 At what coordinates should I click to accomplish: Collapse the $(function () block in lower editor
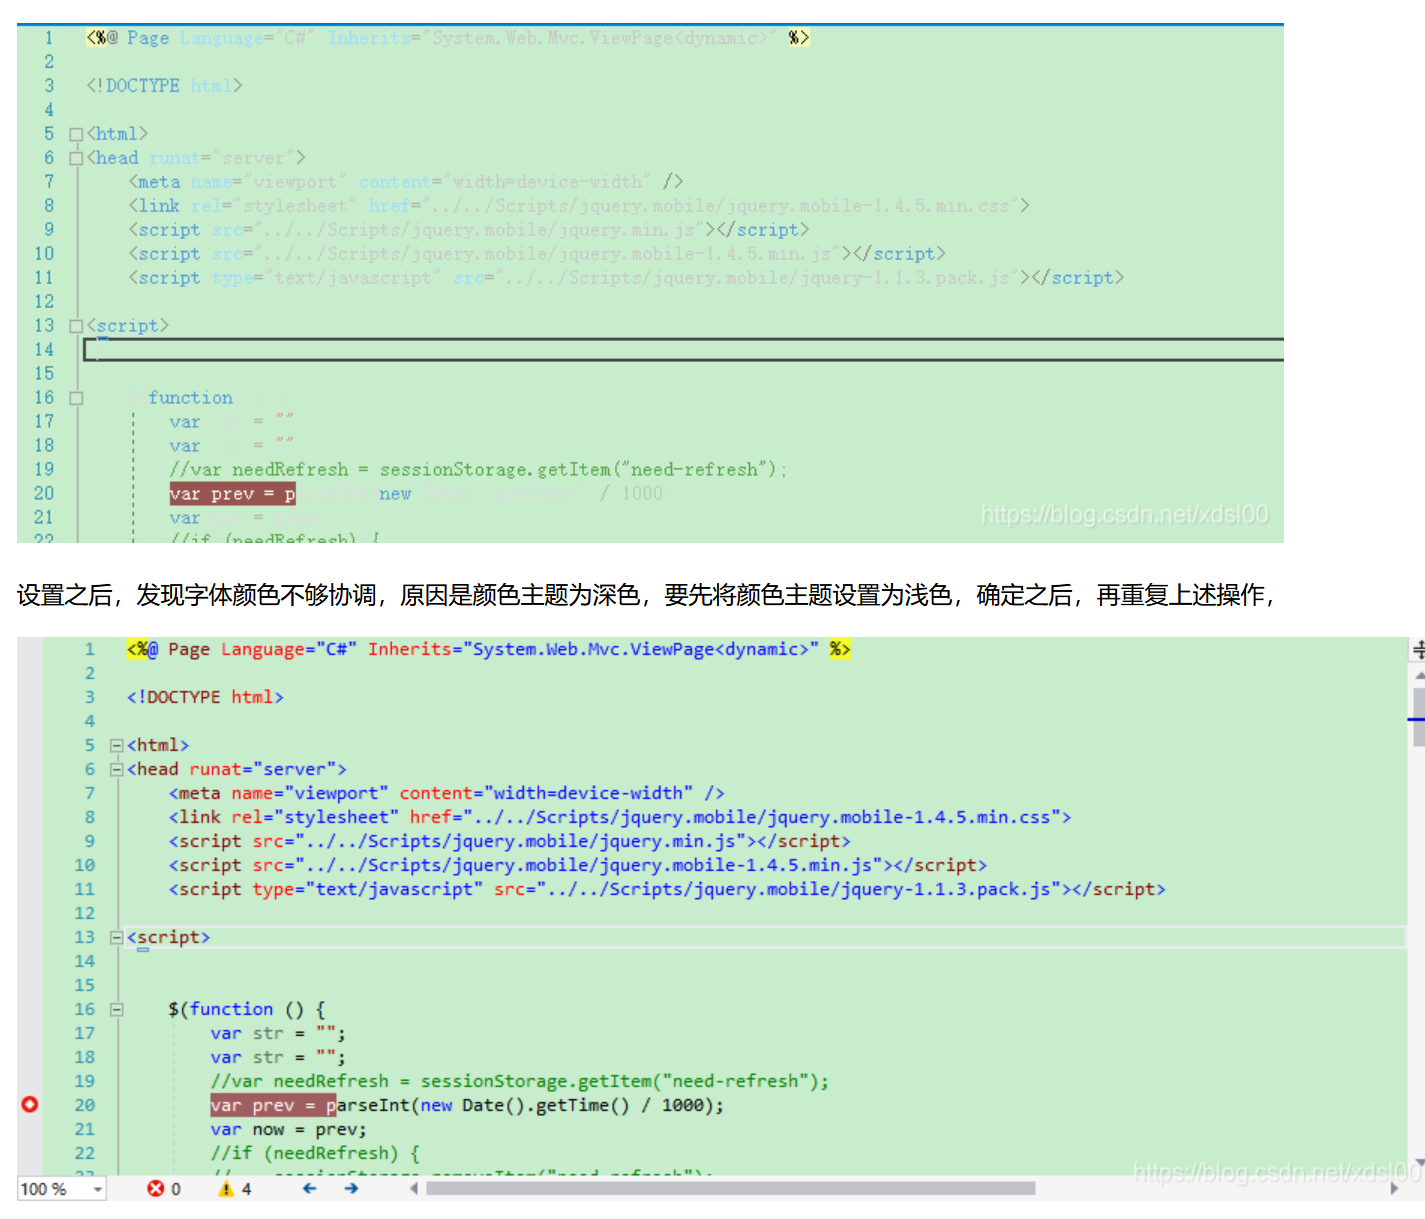pyautogui.click(x=116, y=1009)
